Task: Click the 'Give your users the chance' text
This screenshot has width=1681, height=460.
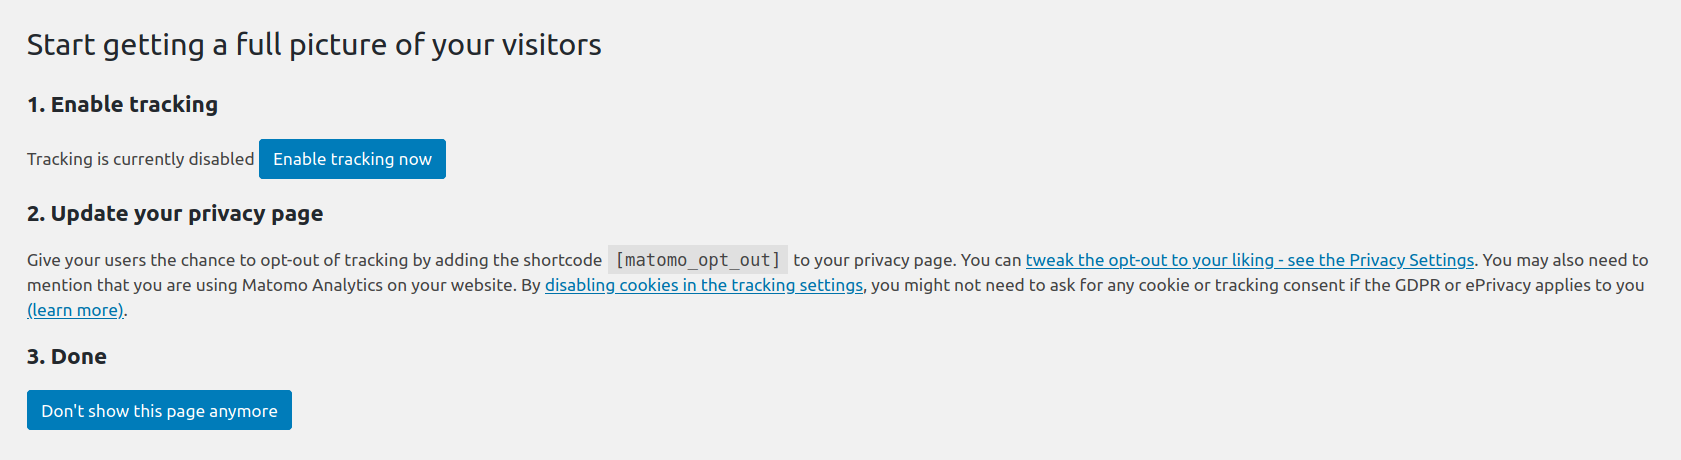Action: click(130, 260)
